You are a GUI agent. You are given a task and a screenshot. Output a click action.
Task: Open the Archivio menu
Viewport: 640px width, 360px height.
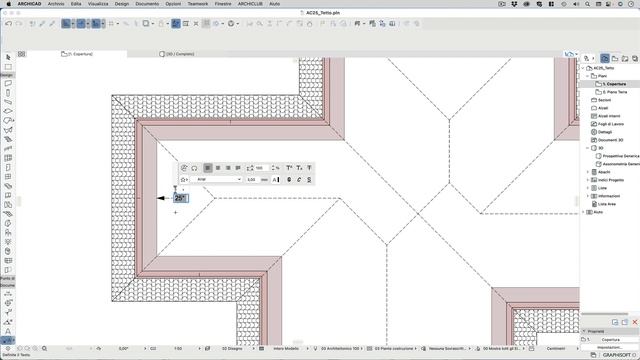(x=56, y=4)
